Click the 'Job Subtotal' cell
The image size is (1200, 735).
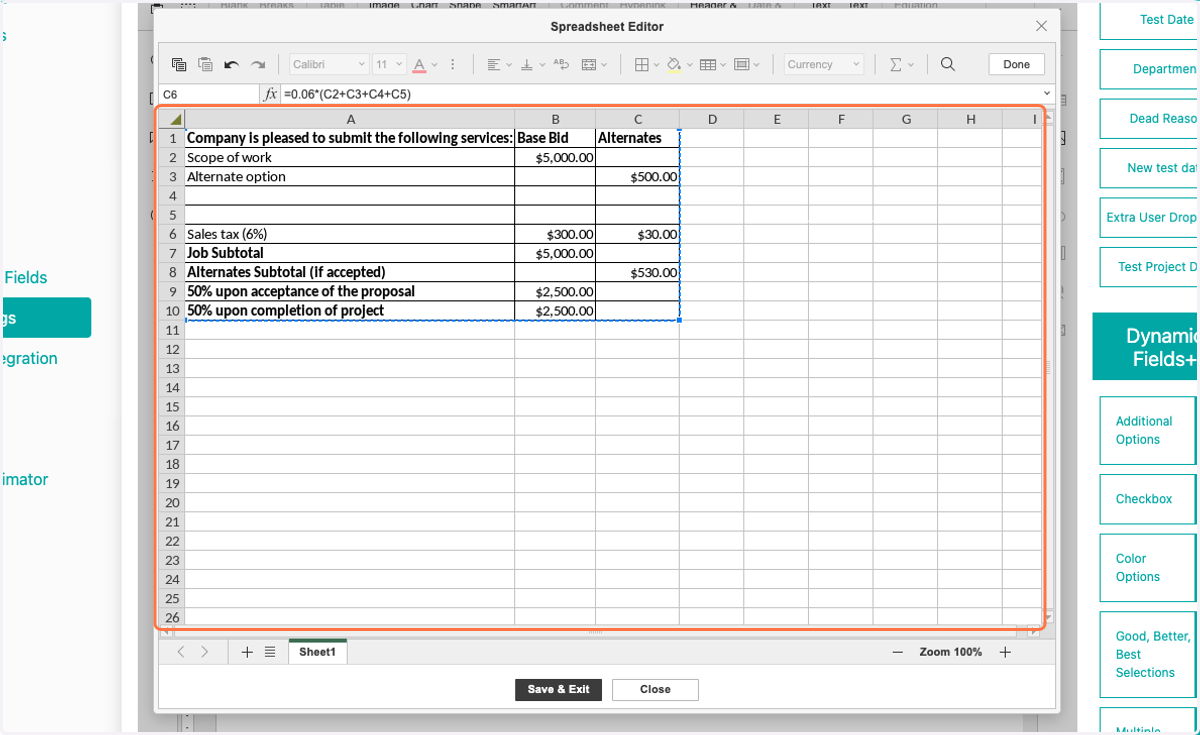350,253
